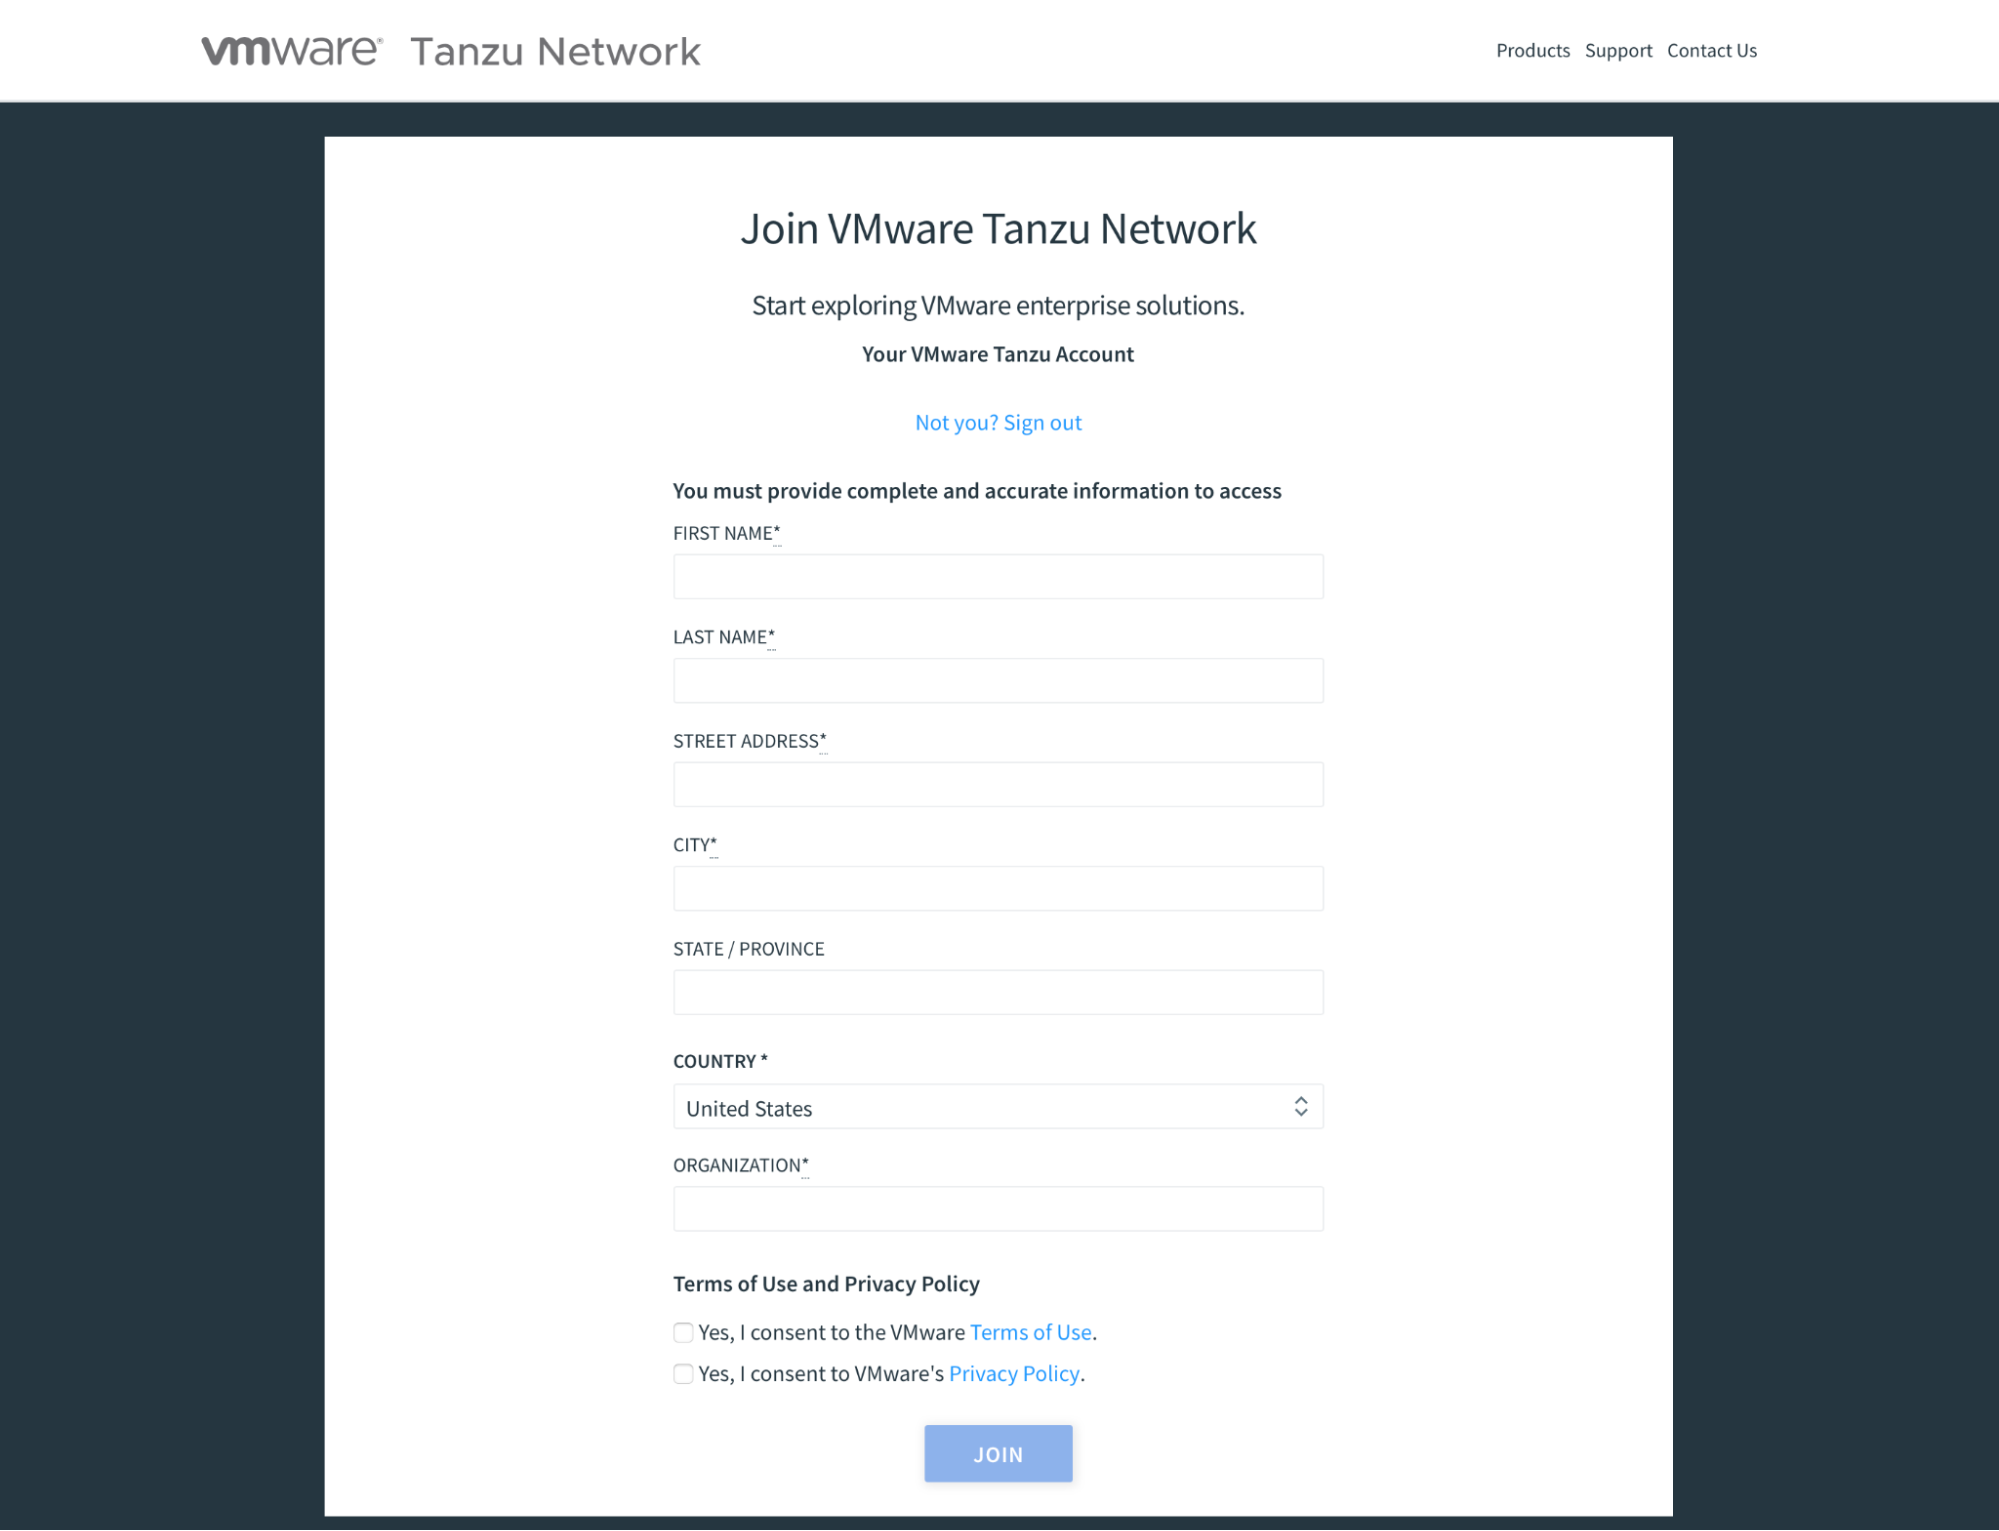Click the First Name input field
Viewport: 1999px width, 1531px height.
click(997, 576)
